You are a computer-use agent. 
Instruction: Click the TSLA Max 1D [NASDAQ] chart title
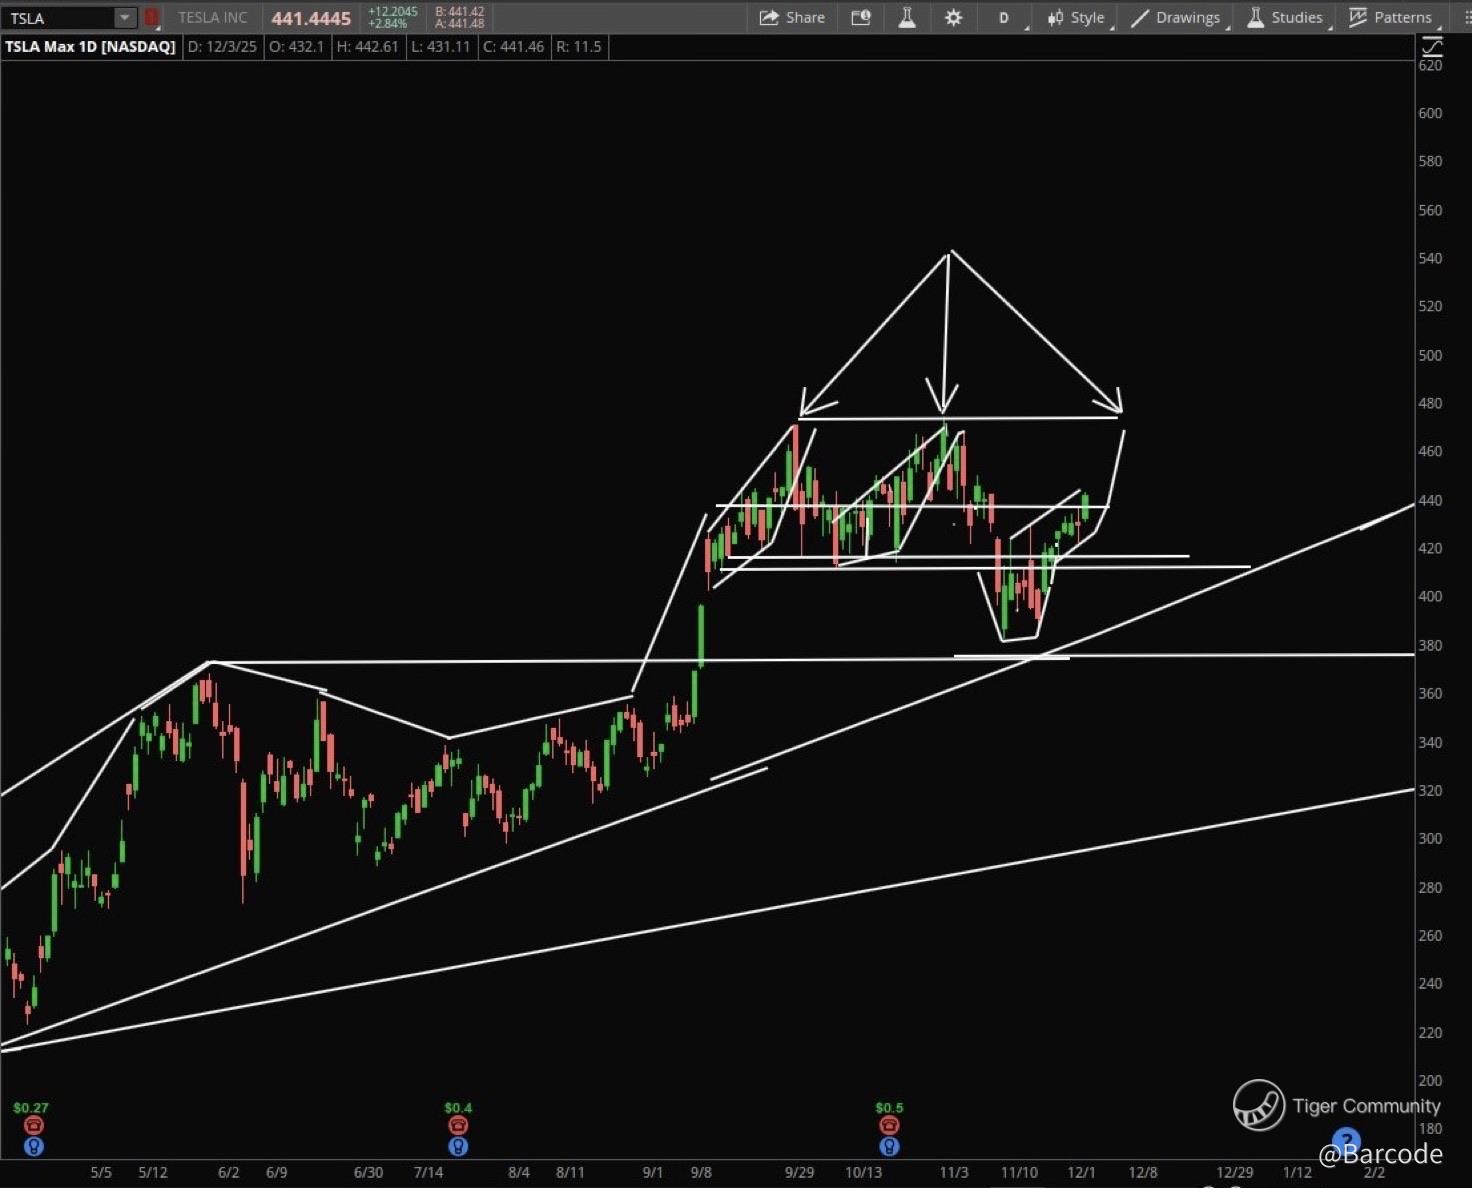[91, 47]
